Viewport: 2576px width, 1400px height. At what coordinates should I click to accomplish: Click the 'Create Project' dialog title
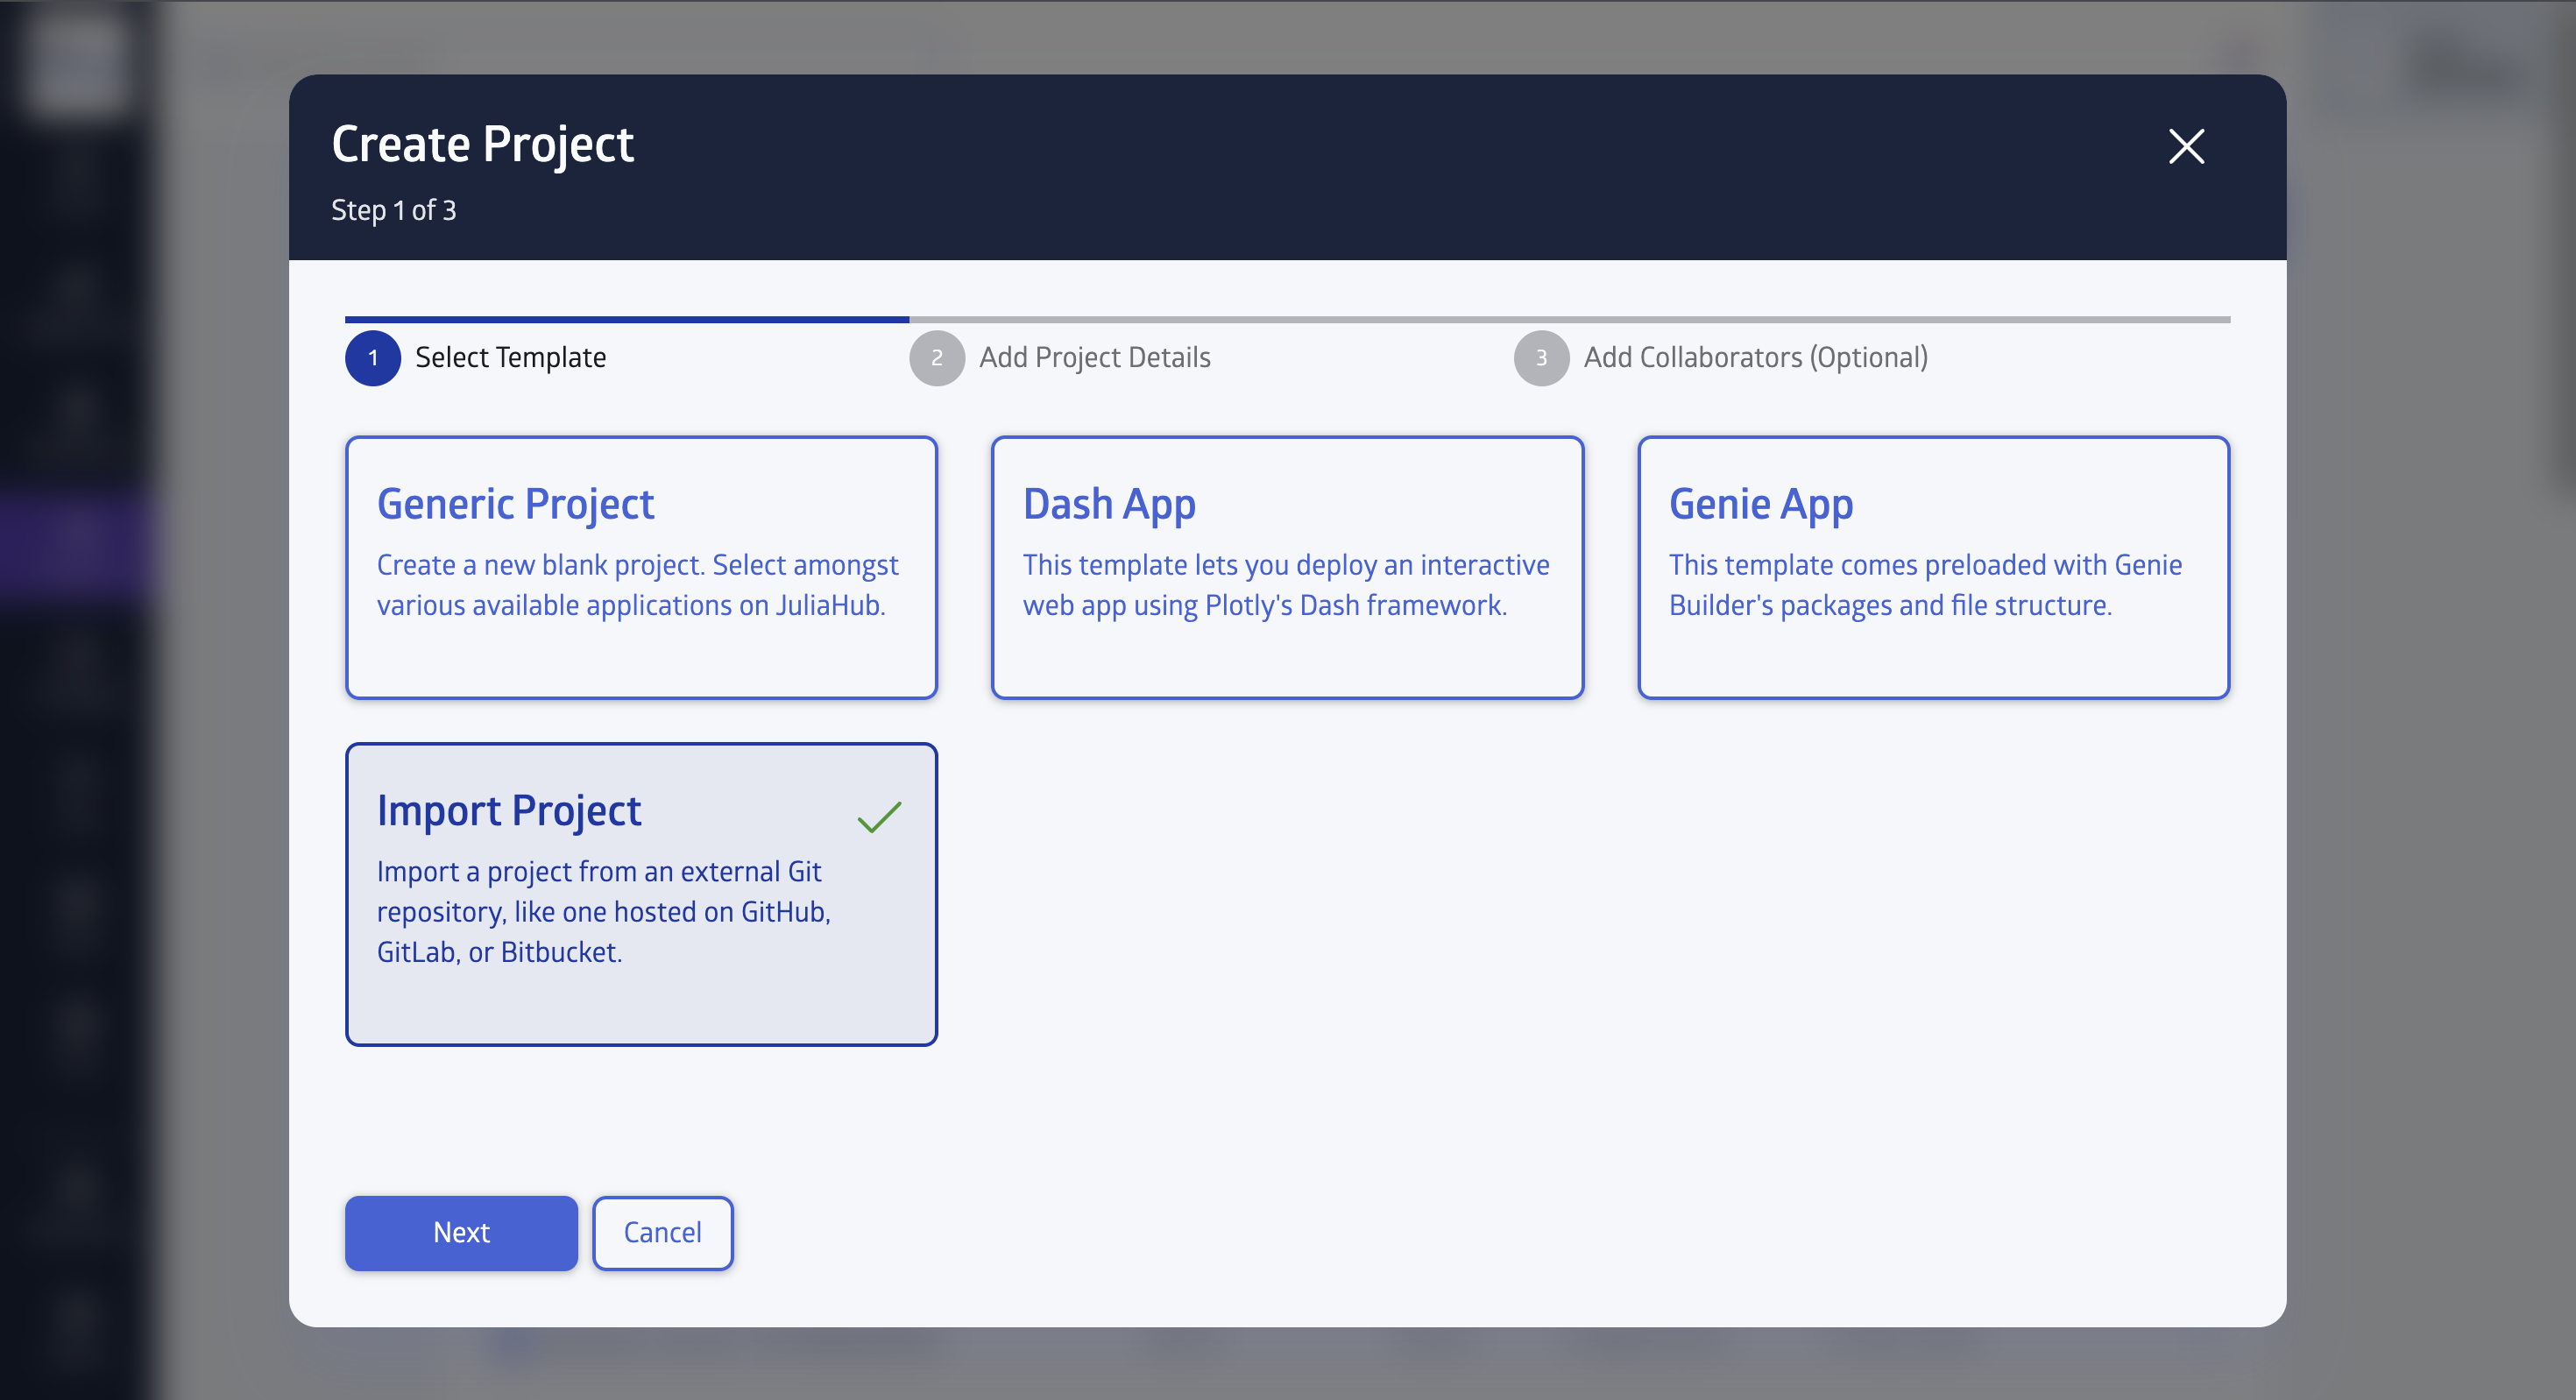483,145
